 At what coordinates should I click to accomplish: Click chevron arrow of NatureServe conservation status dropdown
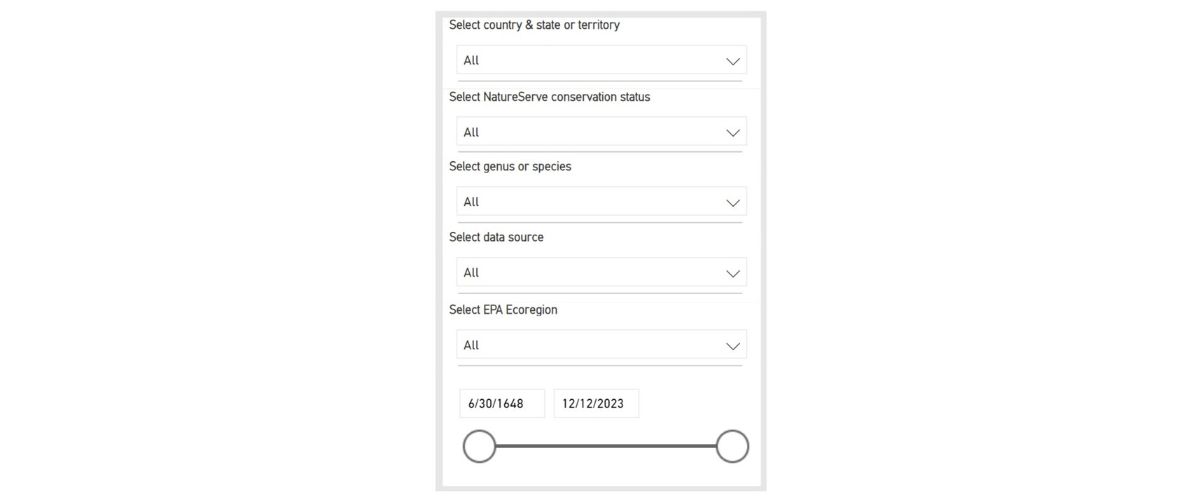click(x=733, y=133)
